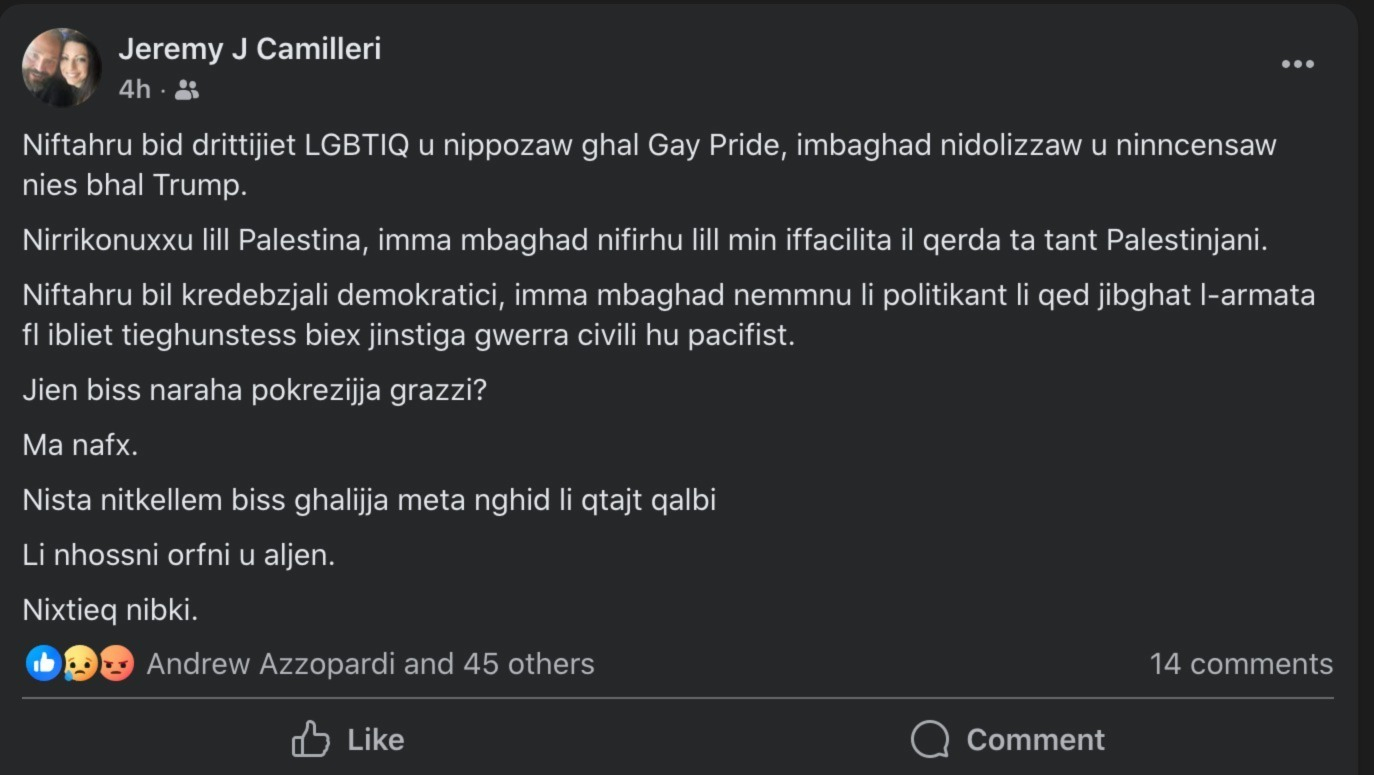
Task: Click the paragraph starting "Nirrikonuxxu lill Palestina"
Action: pyautogui.click(x=644, y=241)
